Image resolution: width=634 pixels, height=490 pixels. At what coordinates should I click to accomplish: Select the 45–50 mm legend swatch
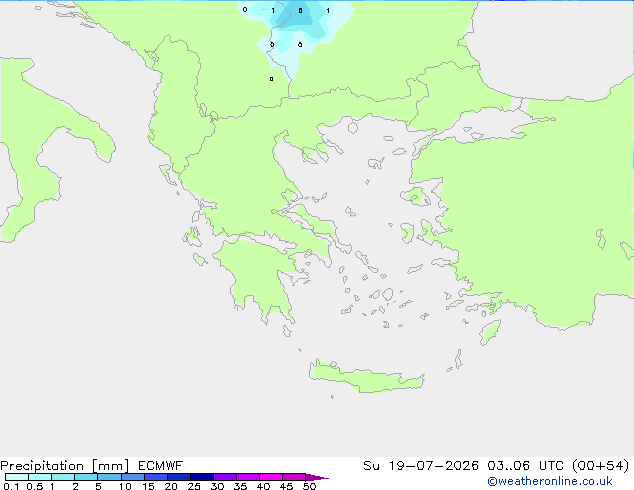(x=294, y=477)
